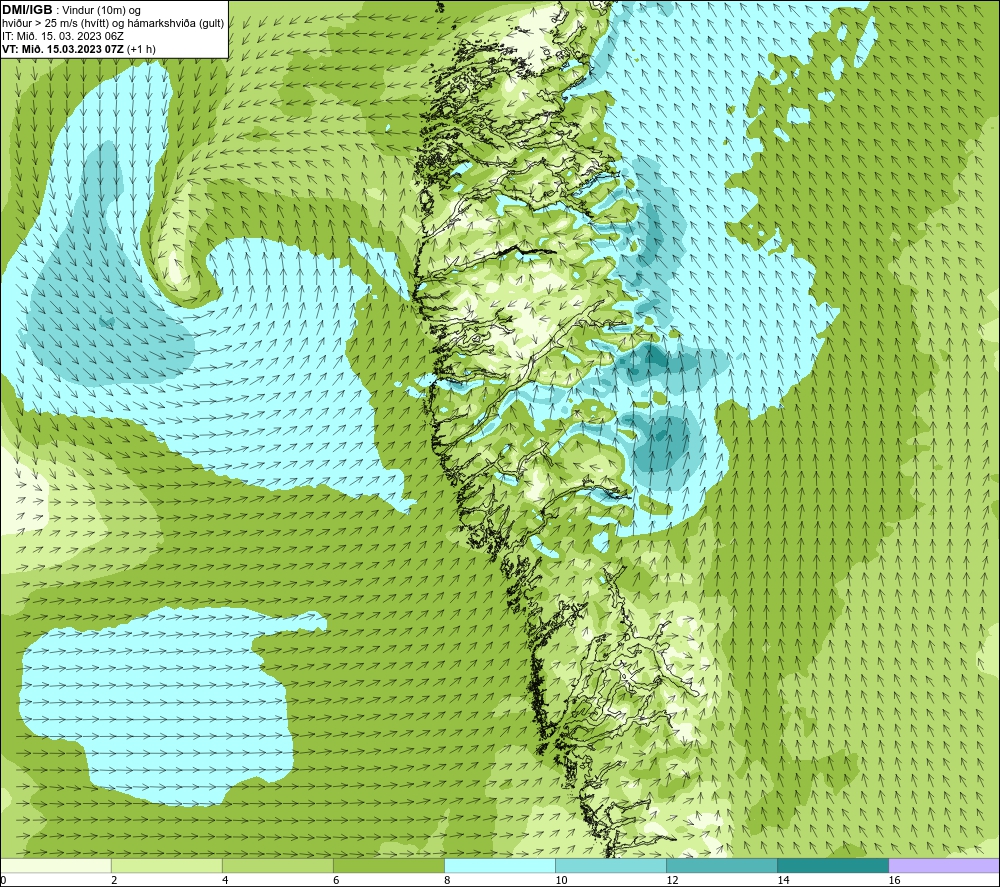Click the 'VT: Mið. 15.03.2023 07Z' line
Viewport: 1000px width, 887px height.
pyautogui.click(x=63, y=49)
